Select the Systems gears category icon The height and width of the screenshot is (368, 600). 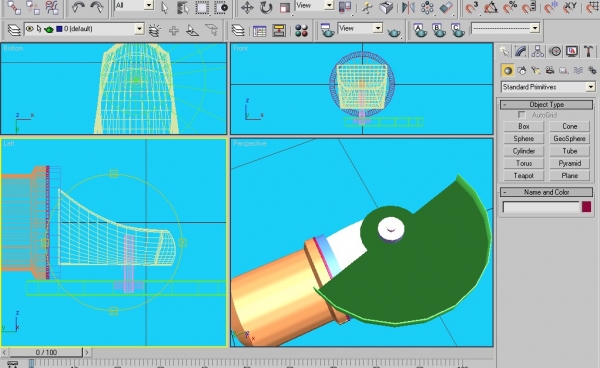tap(592, 70)
